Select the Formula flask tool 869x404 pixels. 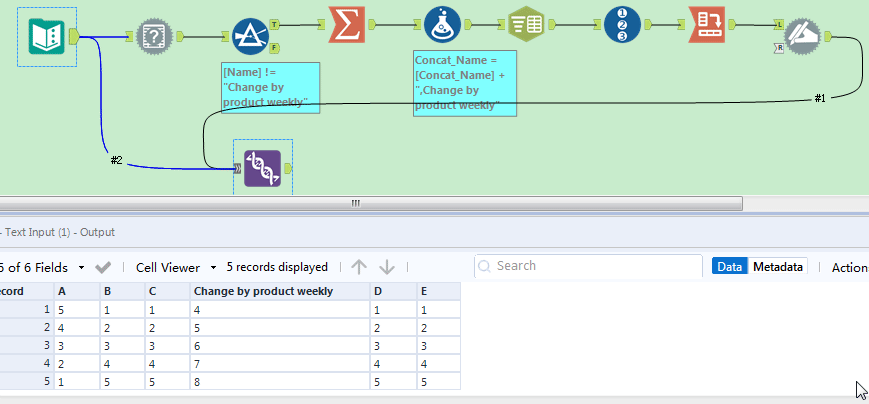point(443,24)
